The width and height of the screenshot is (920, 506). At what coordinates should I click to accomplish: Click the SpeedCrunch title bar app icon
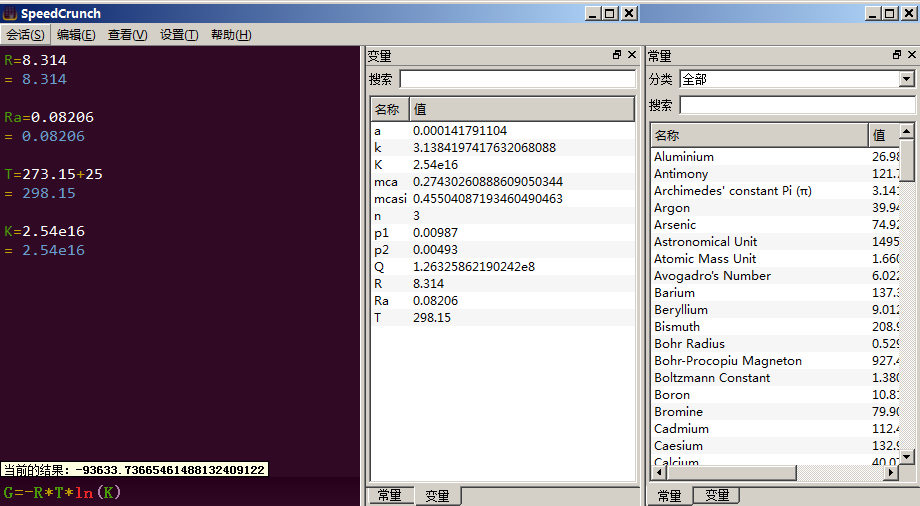(x=9, y=13)
